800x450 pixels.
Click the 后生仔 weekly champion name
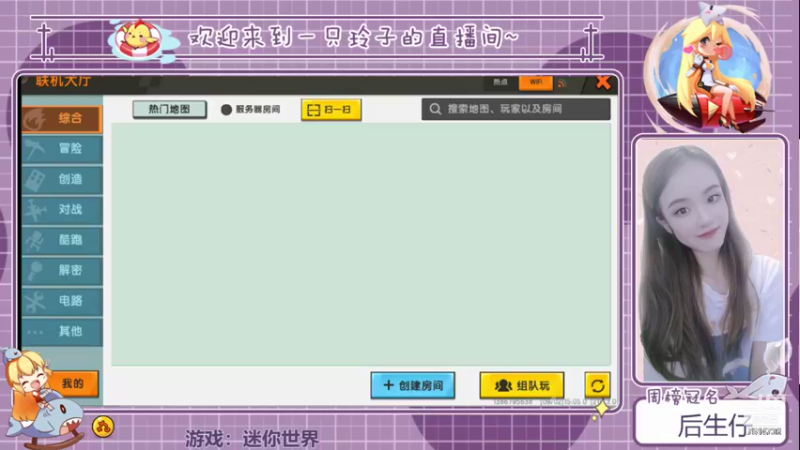(x=714, y=426)
